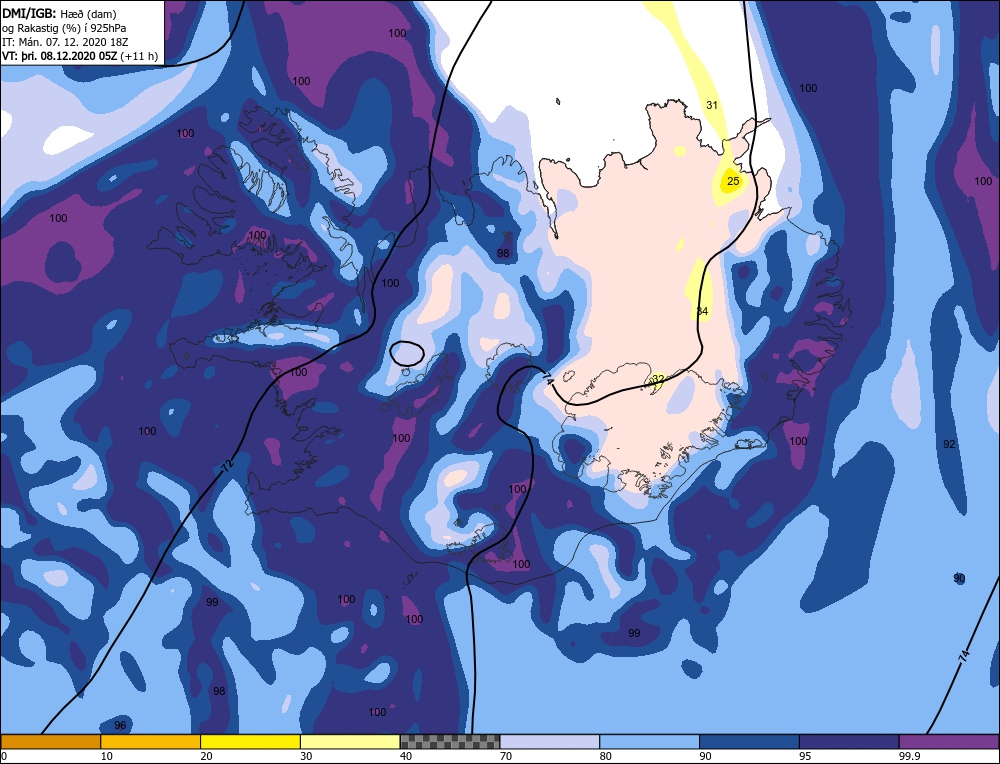Viewport: 1000px width, 764px height.
Task: Click the checkered 40–70 legend swatch
Action: (450, 742)
